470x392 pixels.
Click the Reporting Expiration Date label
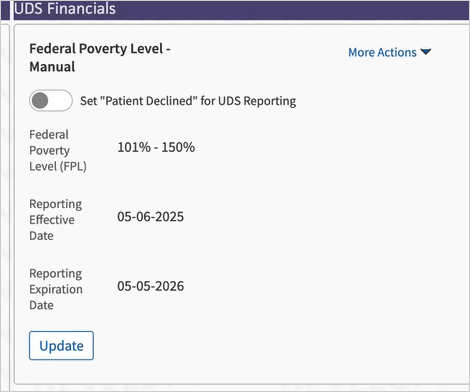(x=56, y=289)
